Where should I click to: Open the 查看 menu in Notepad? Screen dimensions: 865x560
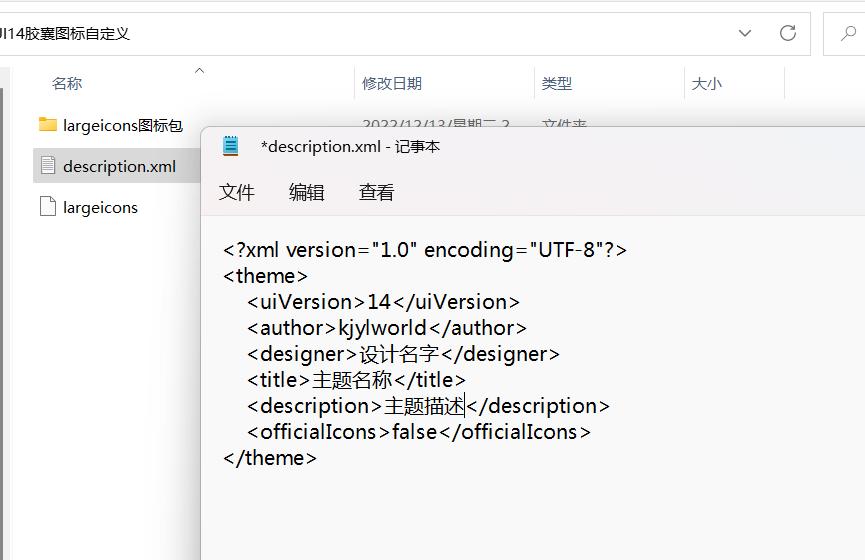376,193
